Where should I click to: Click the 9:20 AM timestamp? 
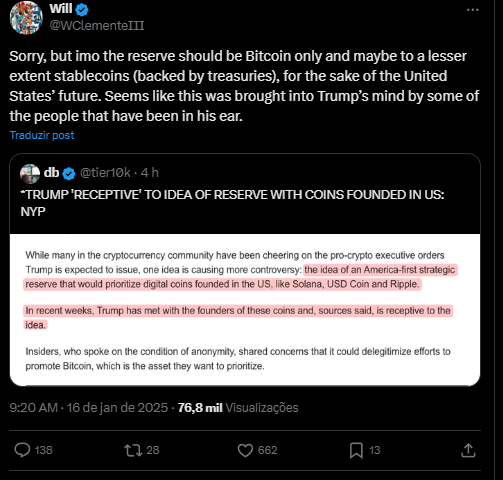click(x=34, y=408)
